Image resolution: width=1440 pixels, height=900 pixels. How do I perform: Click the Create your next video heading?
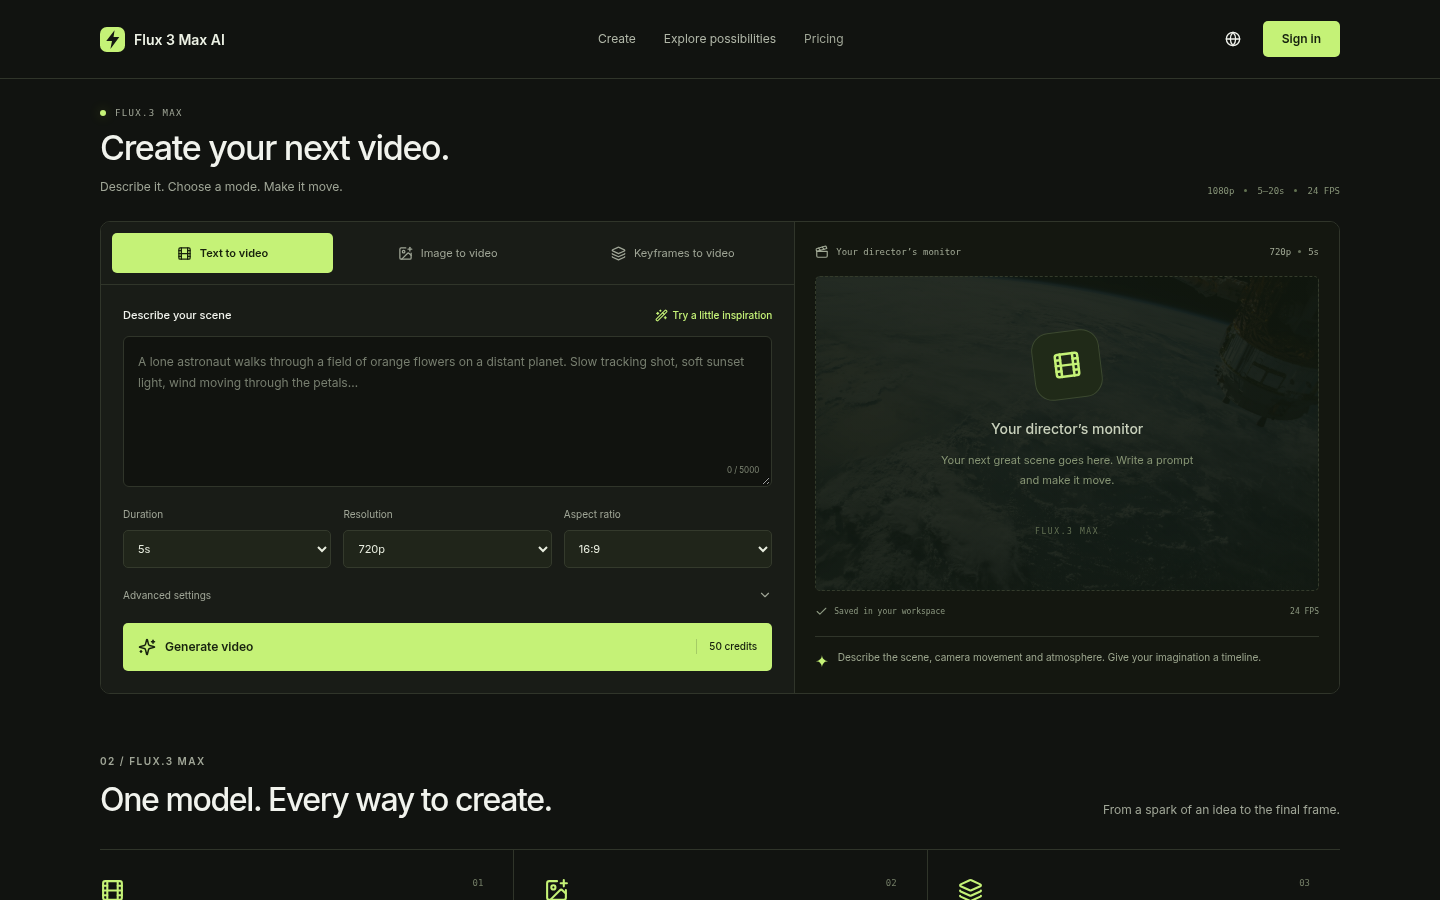click(x=275, y=148)
